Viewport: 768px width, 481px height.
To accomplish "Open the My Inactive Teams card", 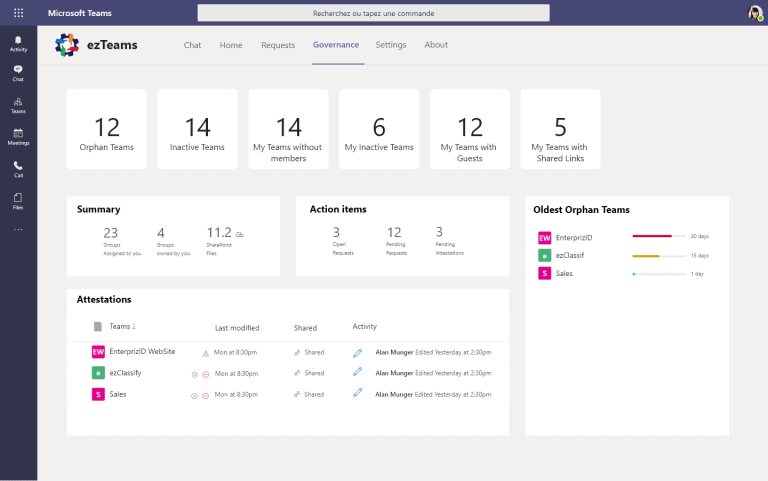I will (x=379, y=129).
